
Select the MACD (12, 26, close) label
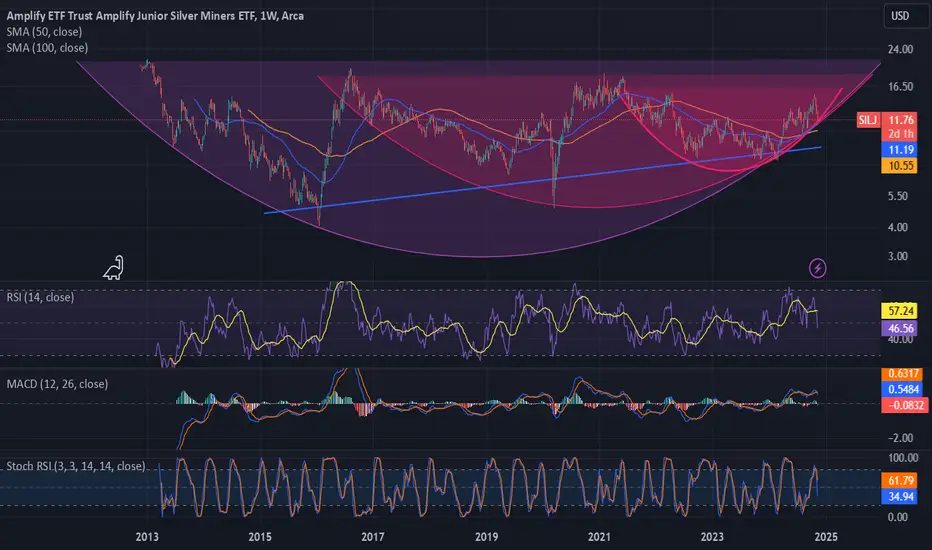pos(57,384)
